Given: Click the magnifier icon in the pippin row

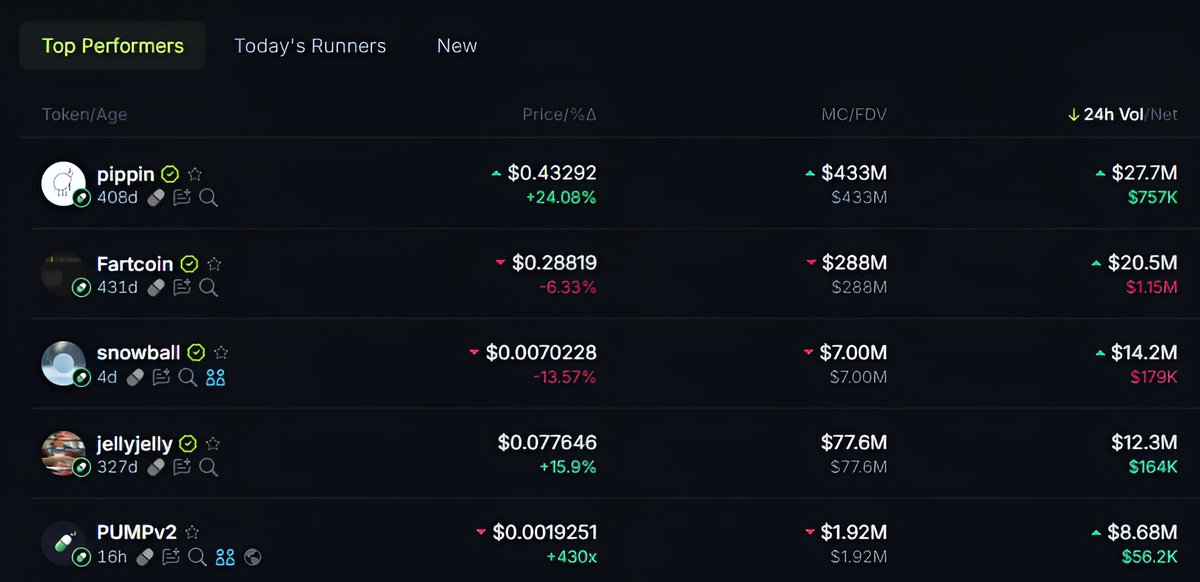Looking at the screenshot, I should 208,198.
